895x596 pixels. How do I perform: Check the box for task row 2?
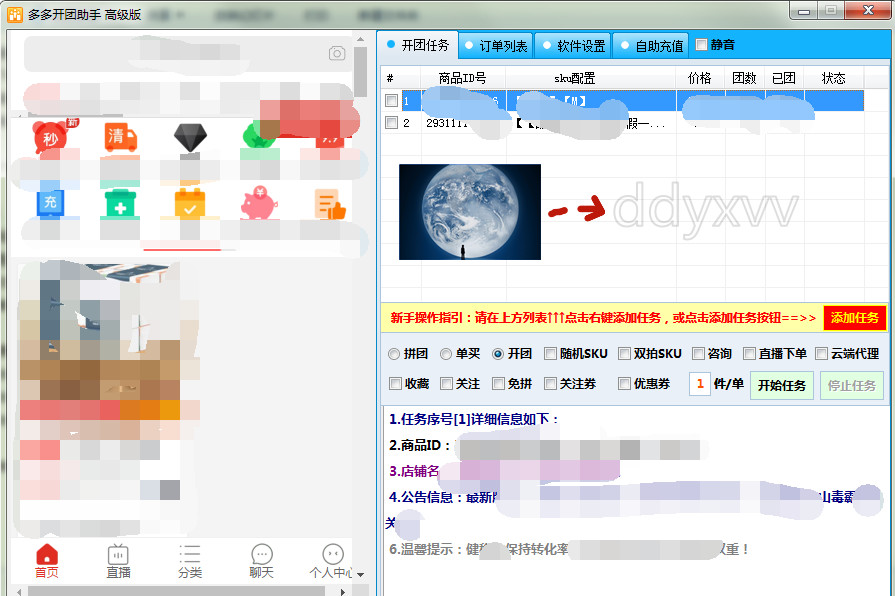(x=391, y=123)
